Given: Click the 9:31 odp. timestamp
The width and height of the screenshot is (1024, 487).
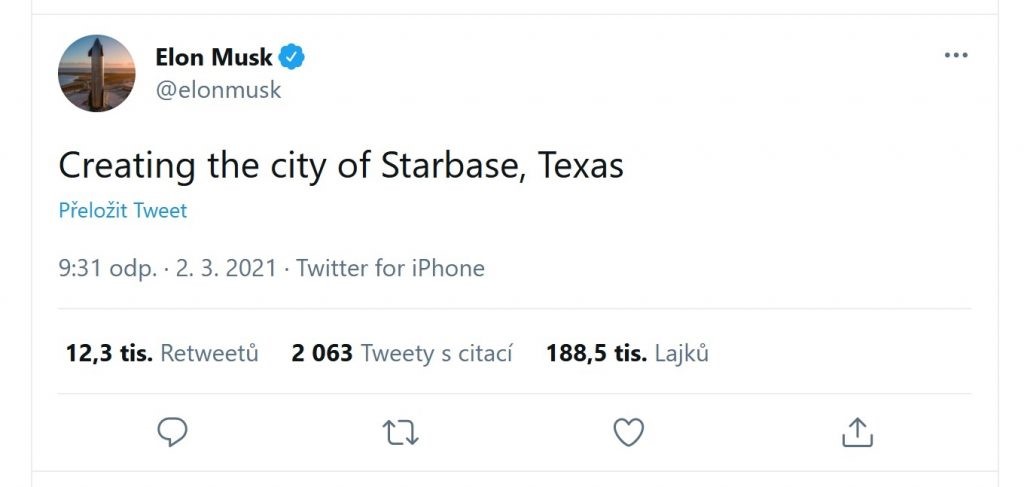Looking at the screenshot, I should [x=107, y=268].
